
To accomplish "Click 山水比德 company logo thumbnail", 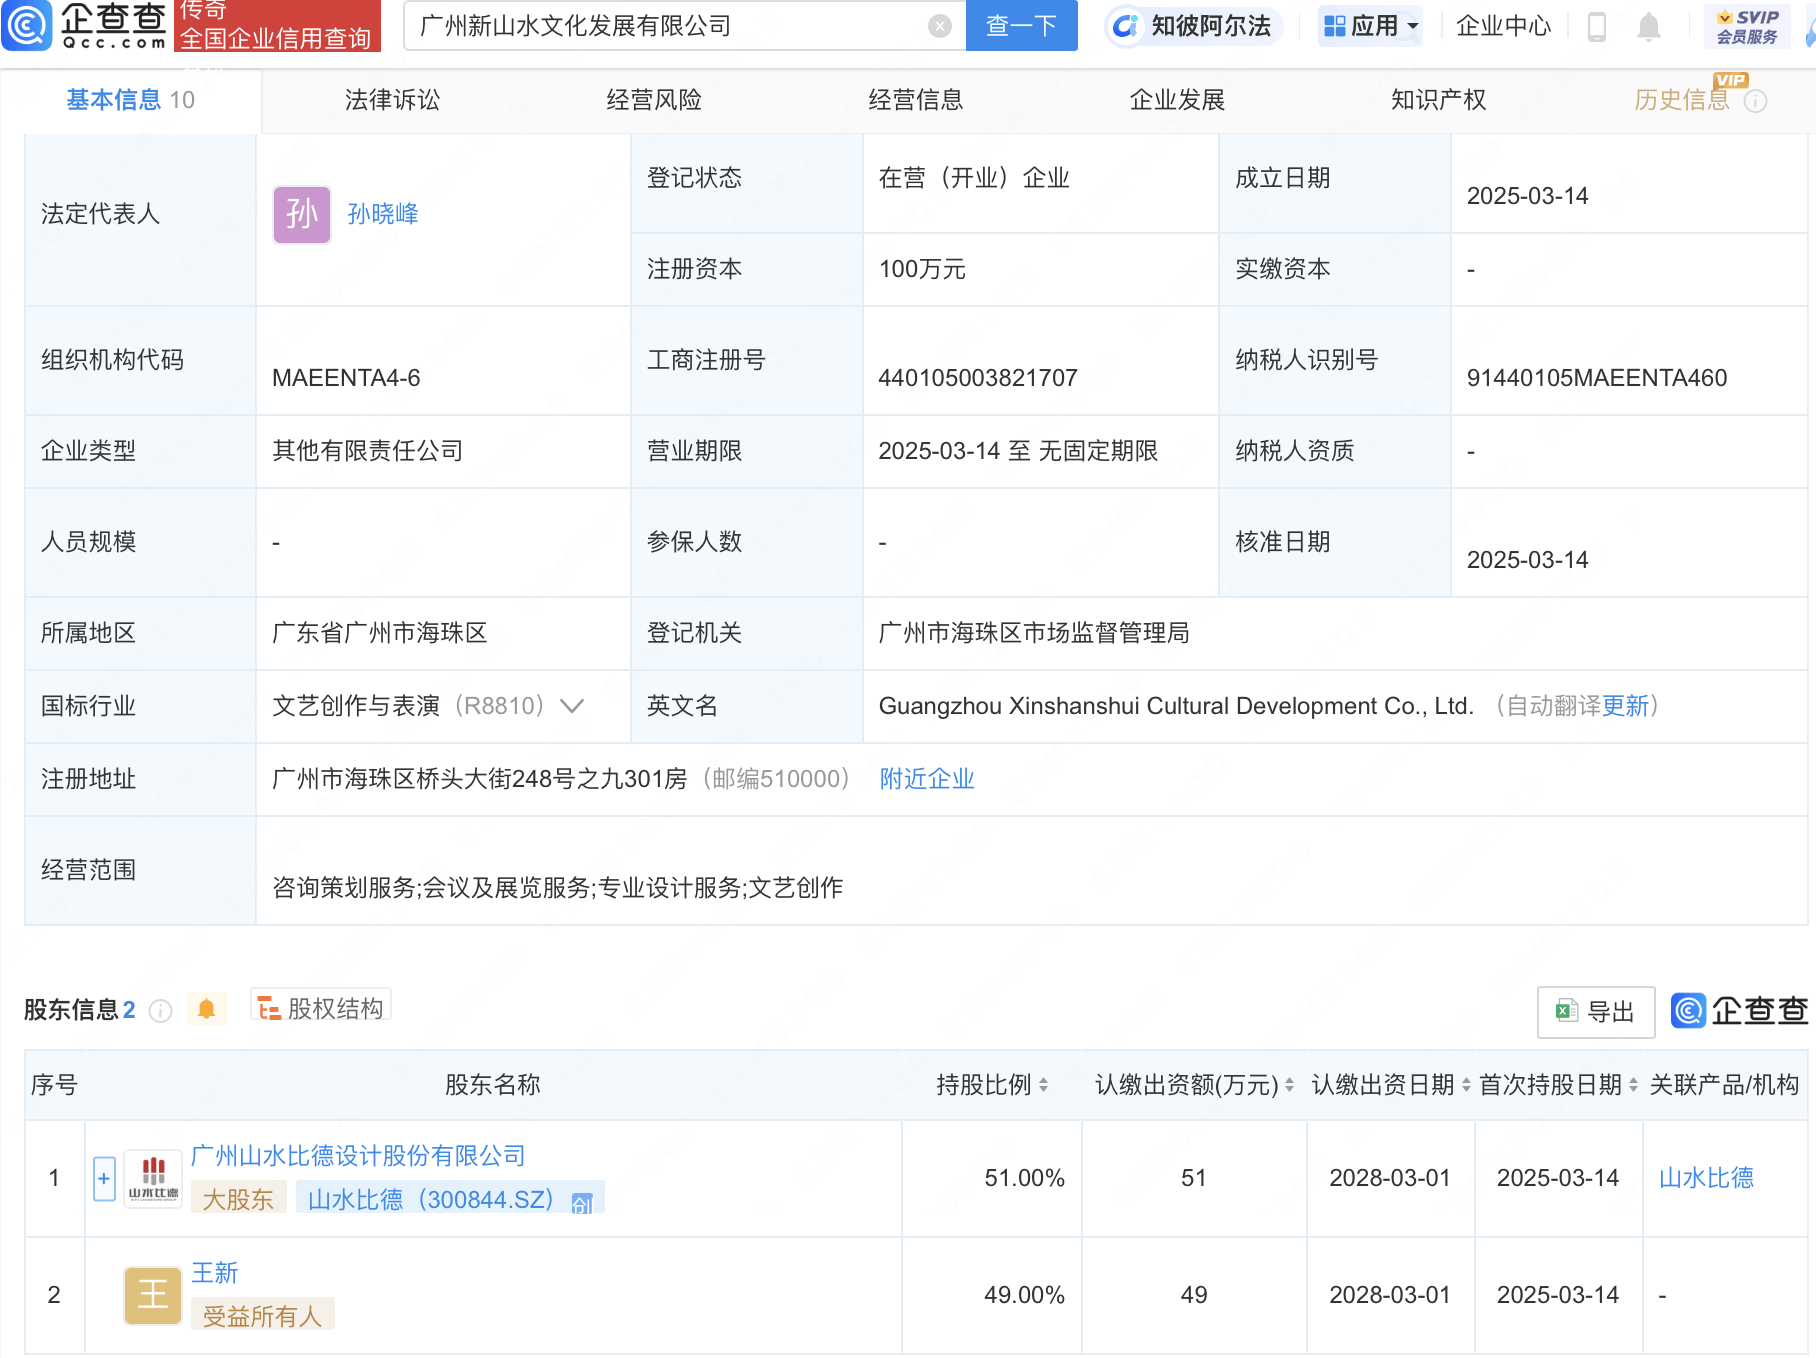I will [x=153, y=1178].
